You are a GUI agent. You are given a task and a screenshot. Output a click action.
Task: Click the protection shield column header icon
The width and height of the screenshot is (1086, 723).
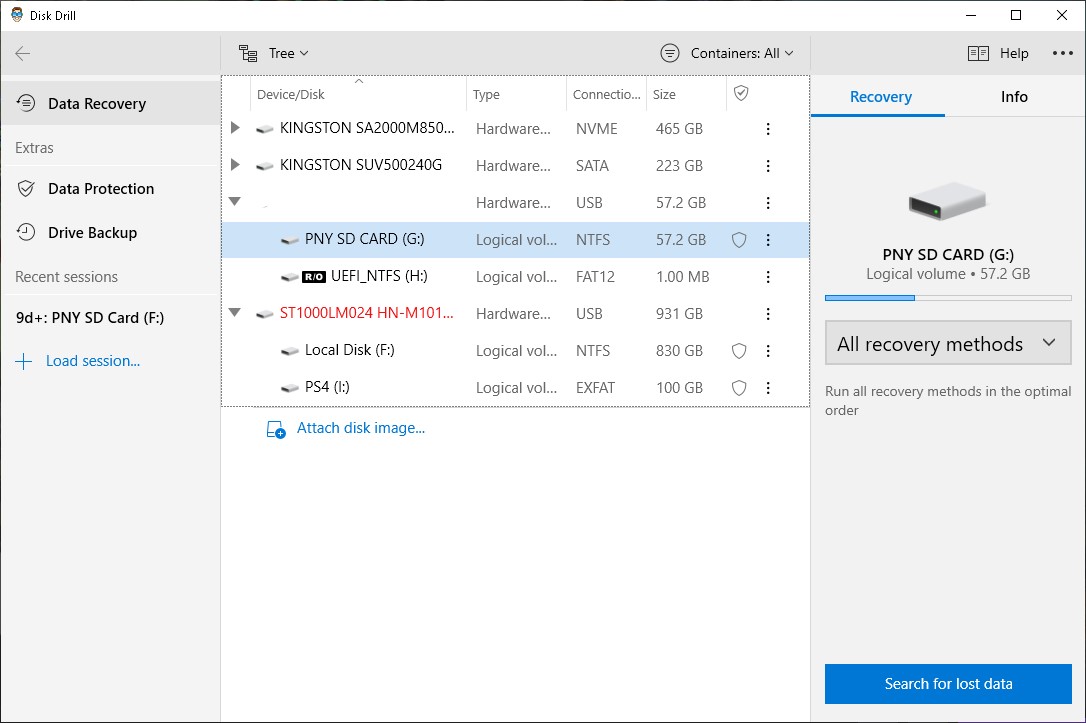click(741, 93)
